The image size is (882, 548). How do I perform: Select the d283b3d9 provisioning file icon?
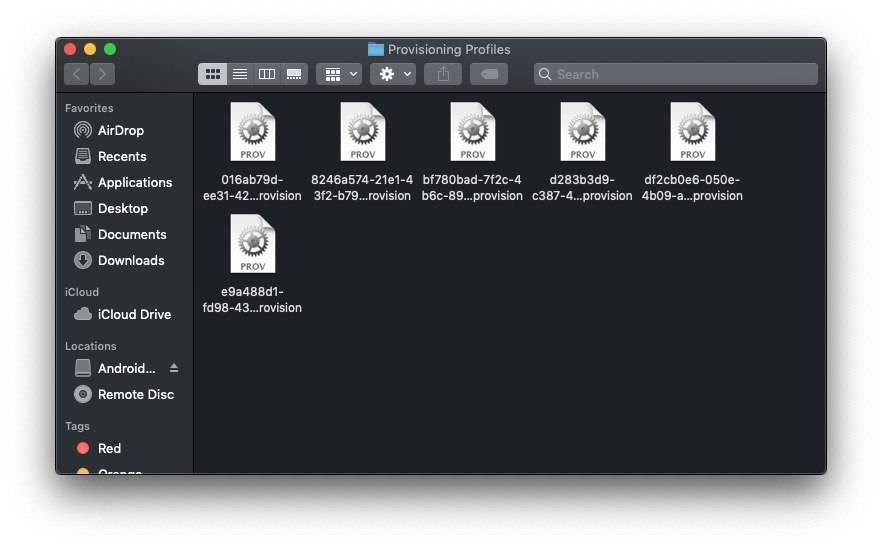pyautogui.click(x=583, y=132)
